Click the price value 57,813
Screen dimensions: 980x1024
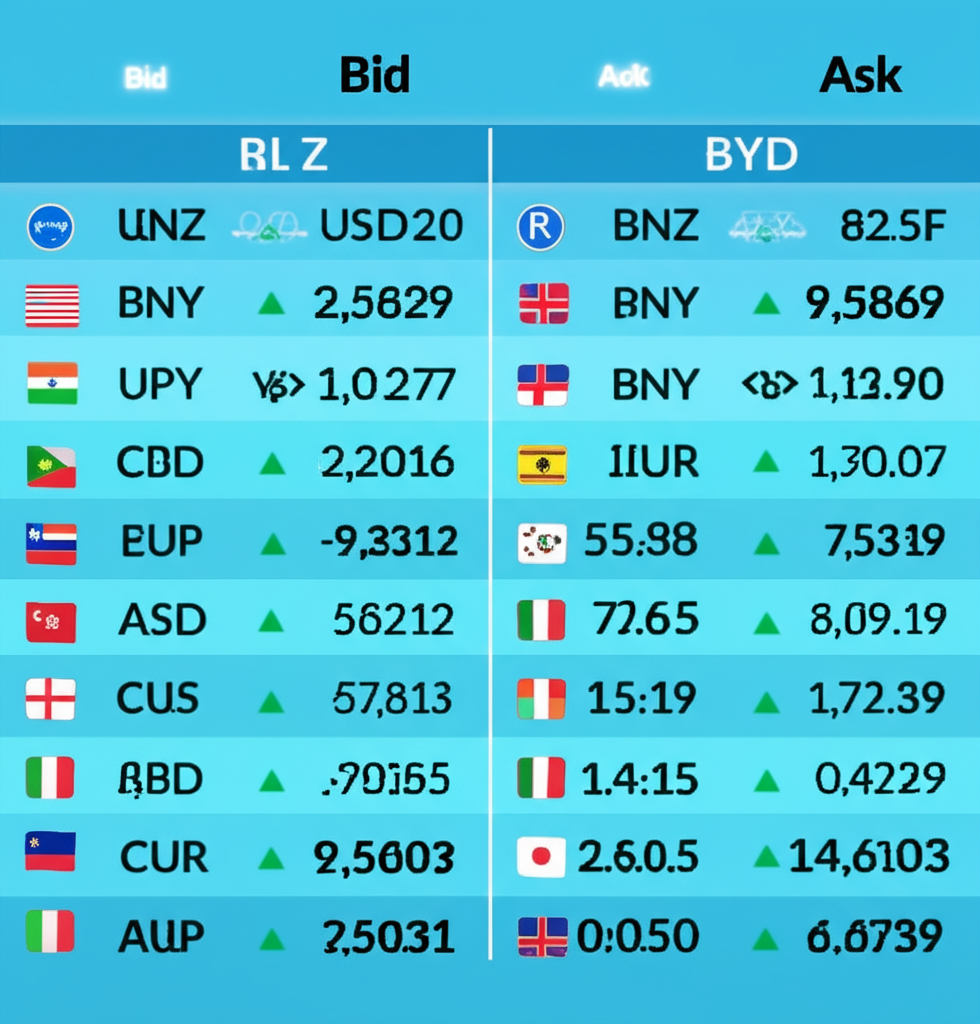[x=392, y=699]
